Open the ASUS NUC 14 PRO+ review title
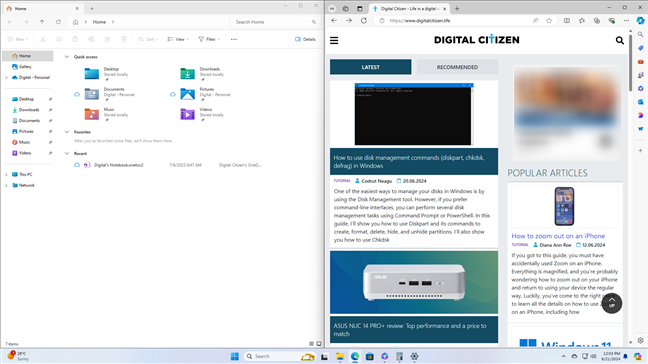The height and width of the screenshot is (364, 648). (x=410, y=330)
